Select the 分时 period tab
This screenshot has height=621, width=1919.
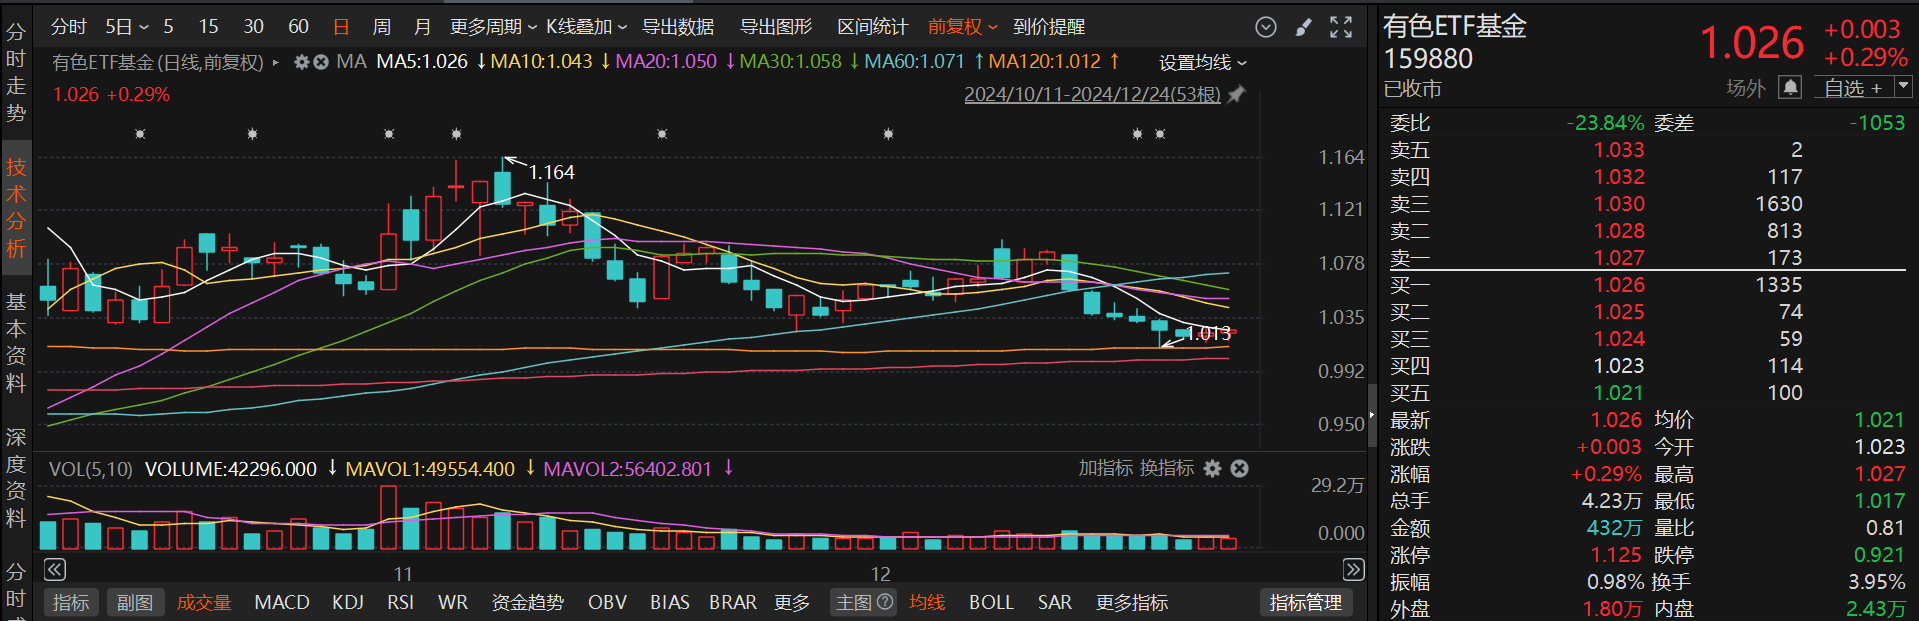[x=69, y=27]
